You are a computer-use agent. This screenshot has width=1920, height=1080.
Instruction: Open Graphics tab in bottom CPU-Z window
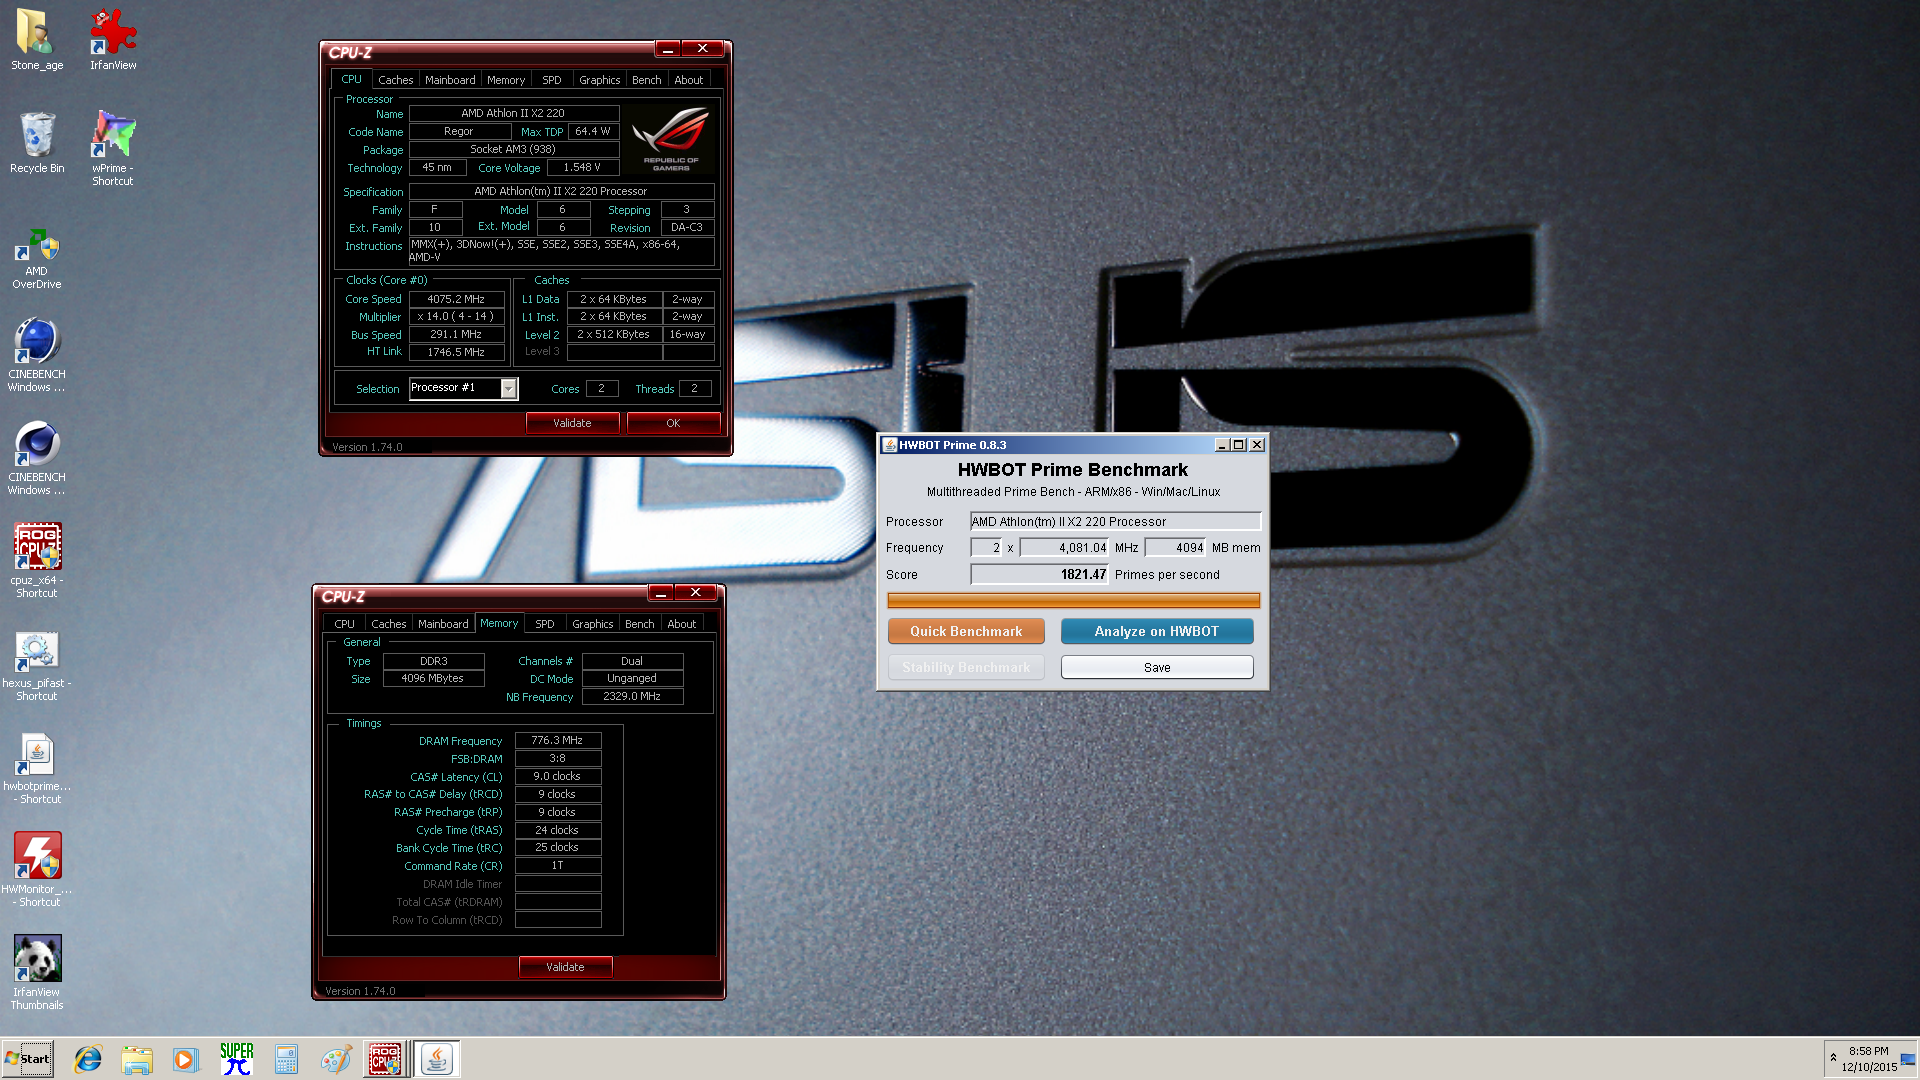pyautogui.click(x=593, y=624)
